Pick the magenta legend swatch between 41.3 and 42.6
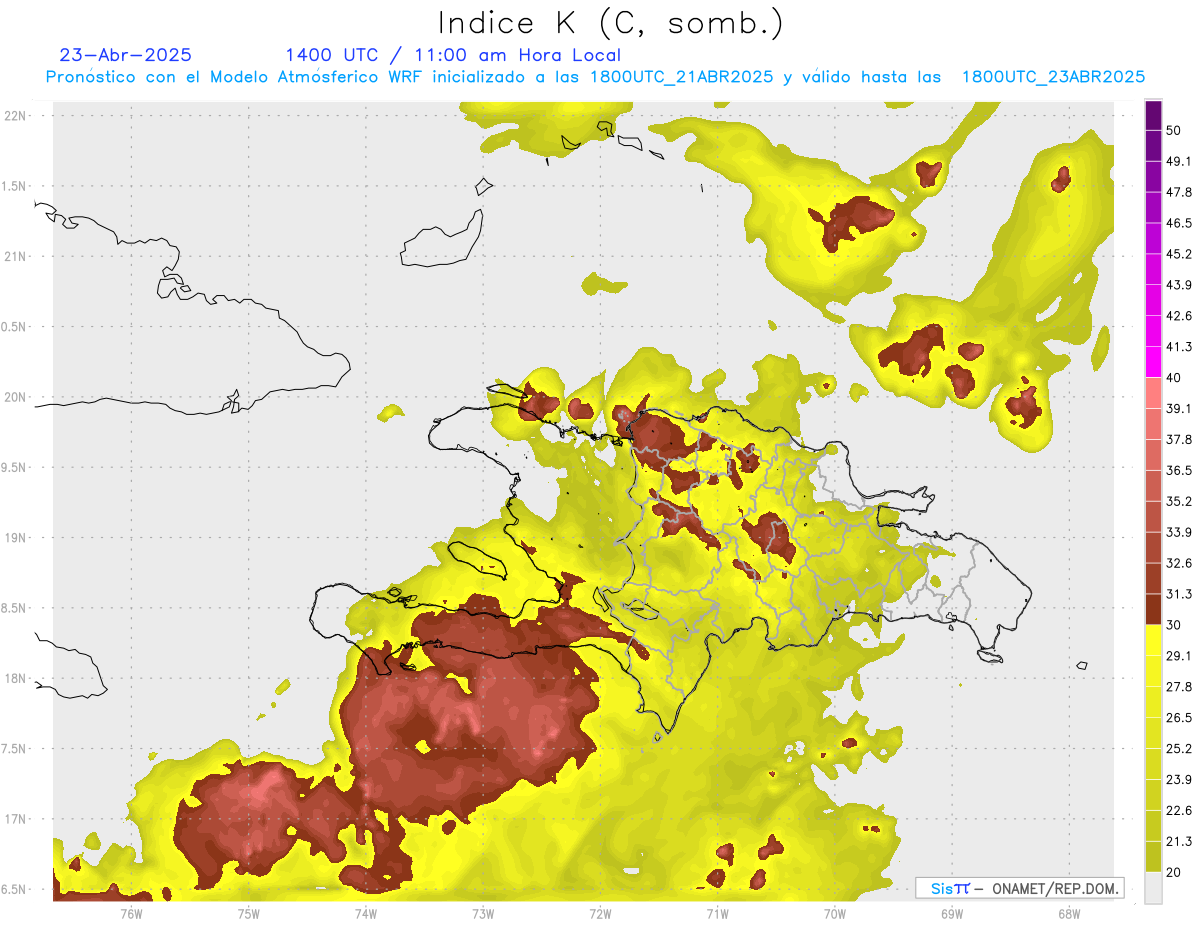The width and height of the screenshot is (1200, 927). tap(1154, 331)
